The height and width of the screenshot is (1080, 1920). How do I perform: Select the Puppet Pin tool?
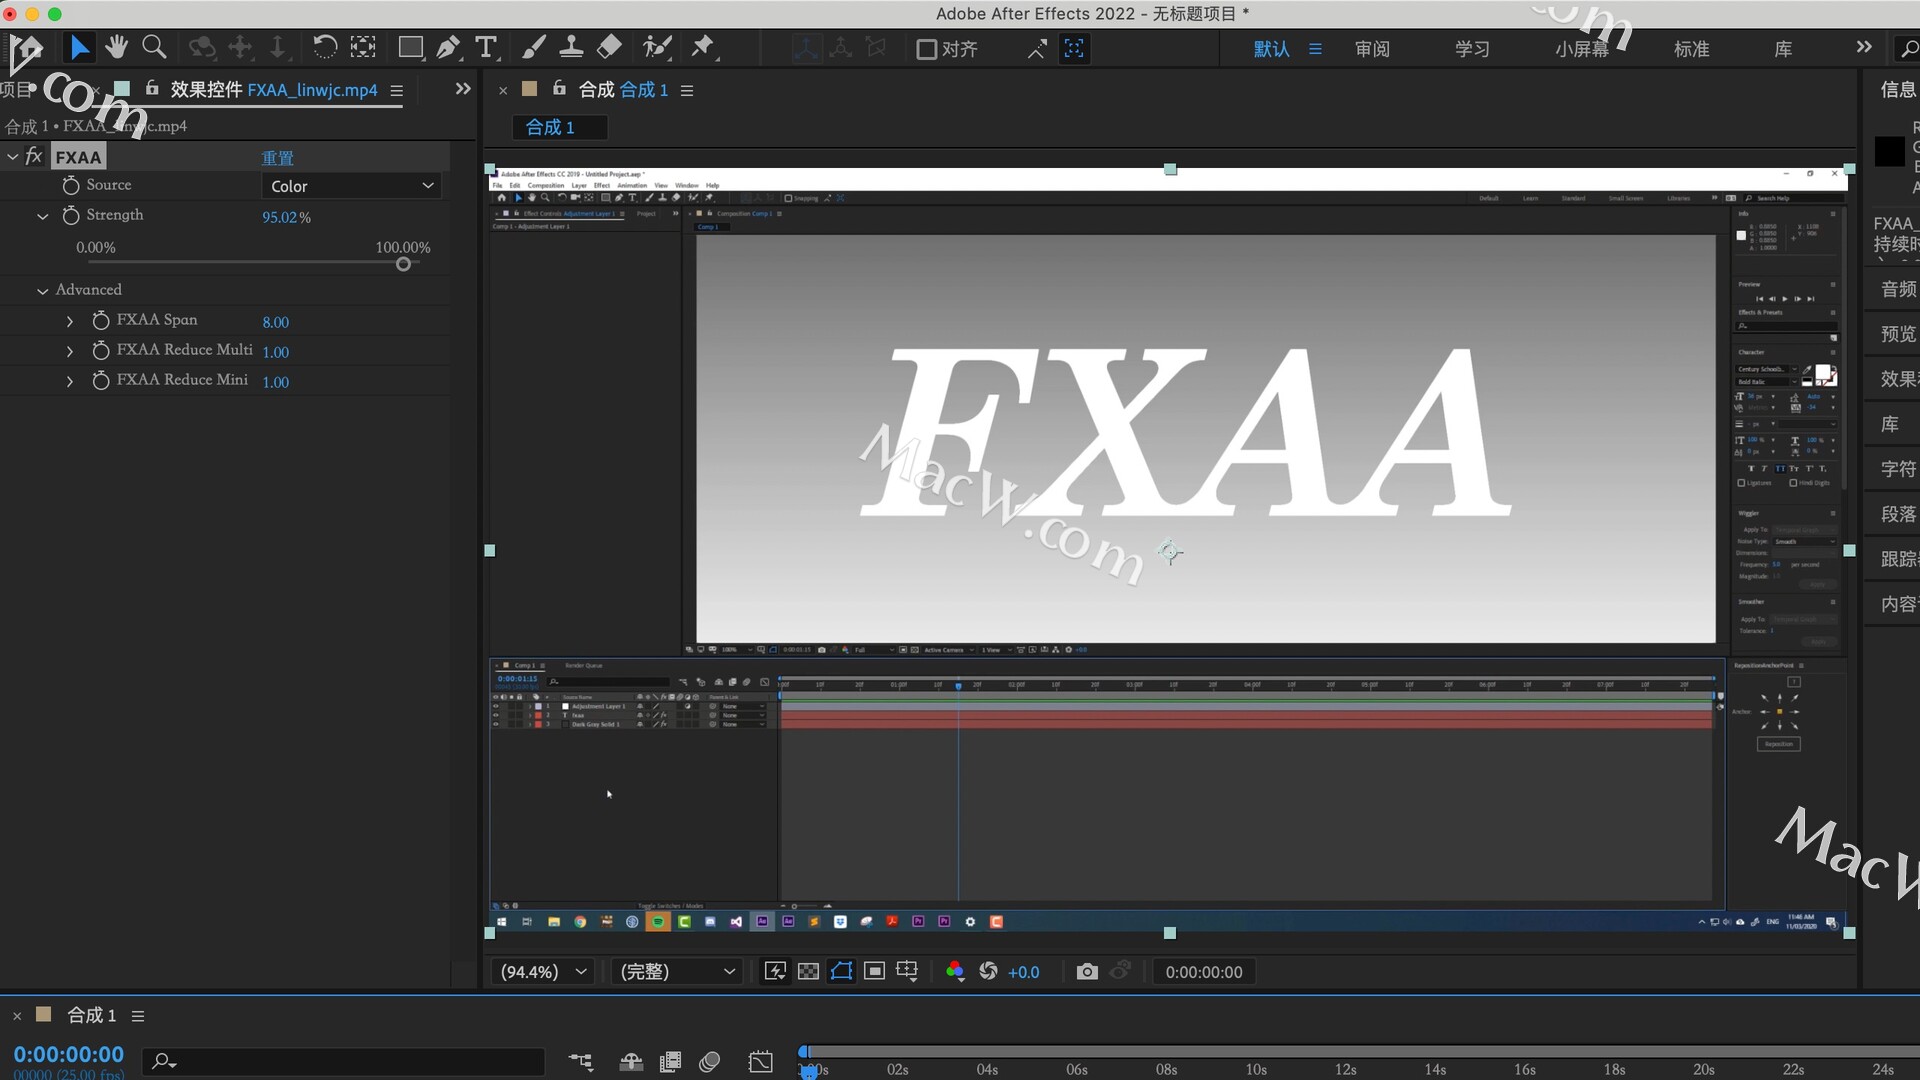tap(703, 47)
